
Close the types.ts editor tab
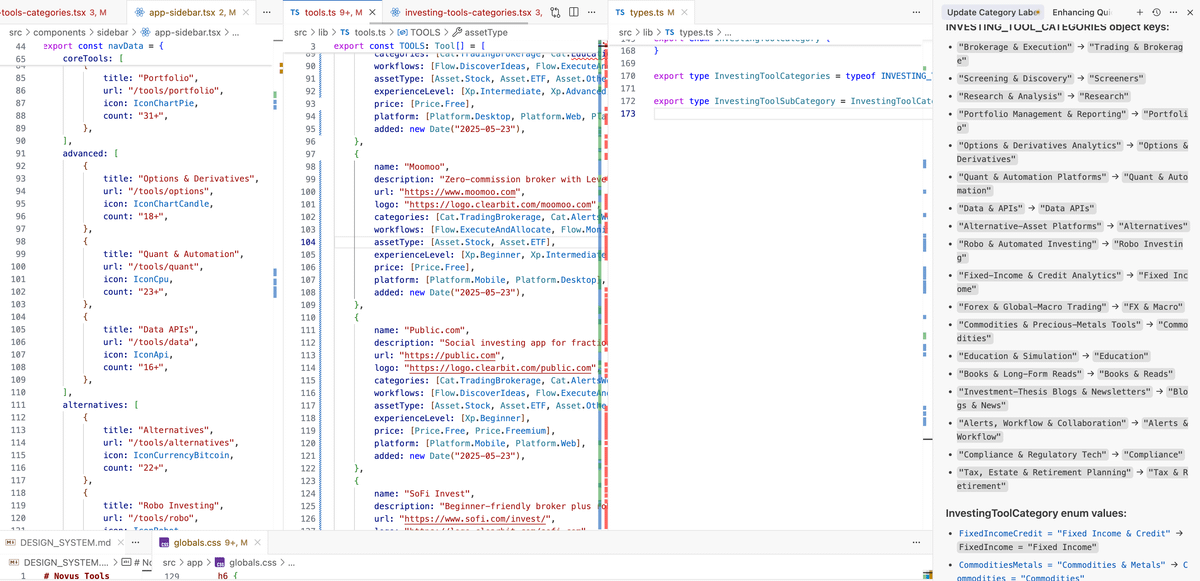pyautogui.click(x=684, y=12)
